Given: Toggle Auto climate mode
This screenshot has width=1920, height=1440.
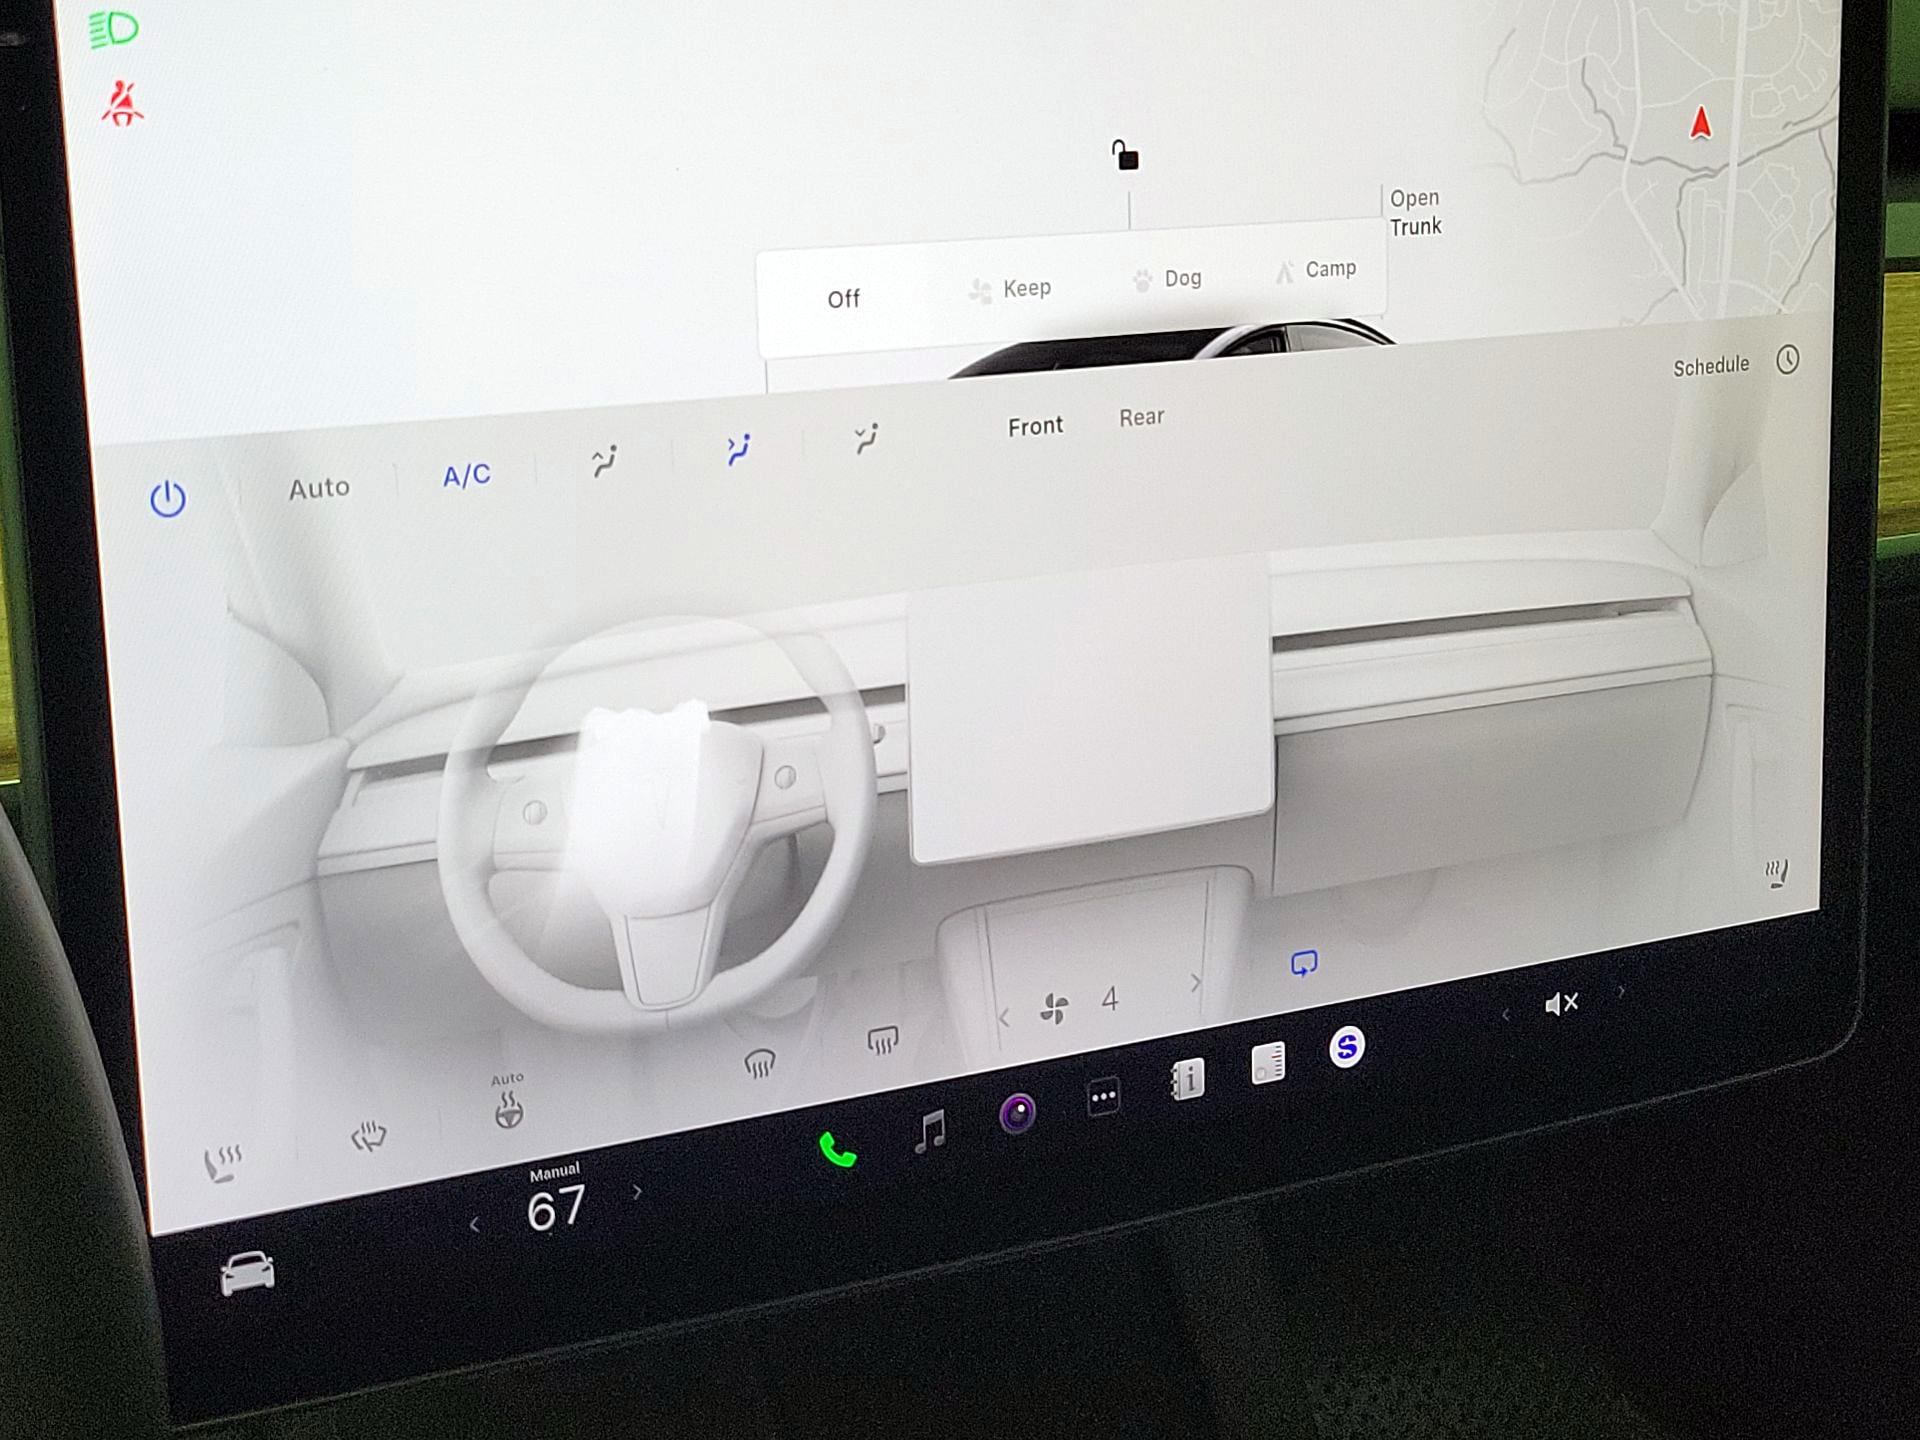Looking at the screenshot, I should (x=320, y=488).
